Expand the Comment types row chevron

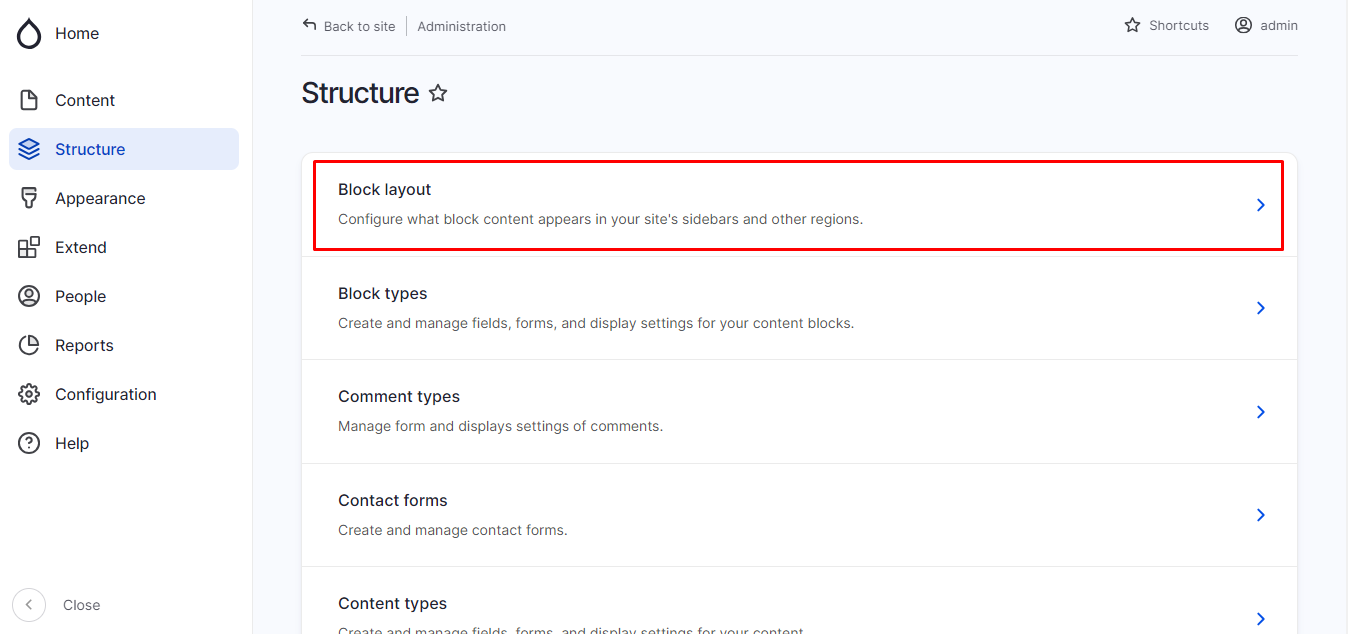point(1260,411)
